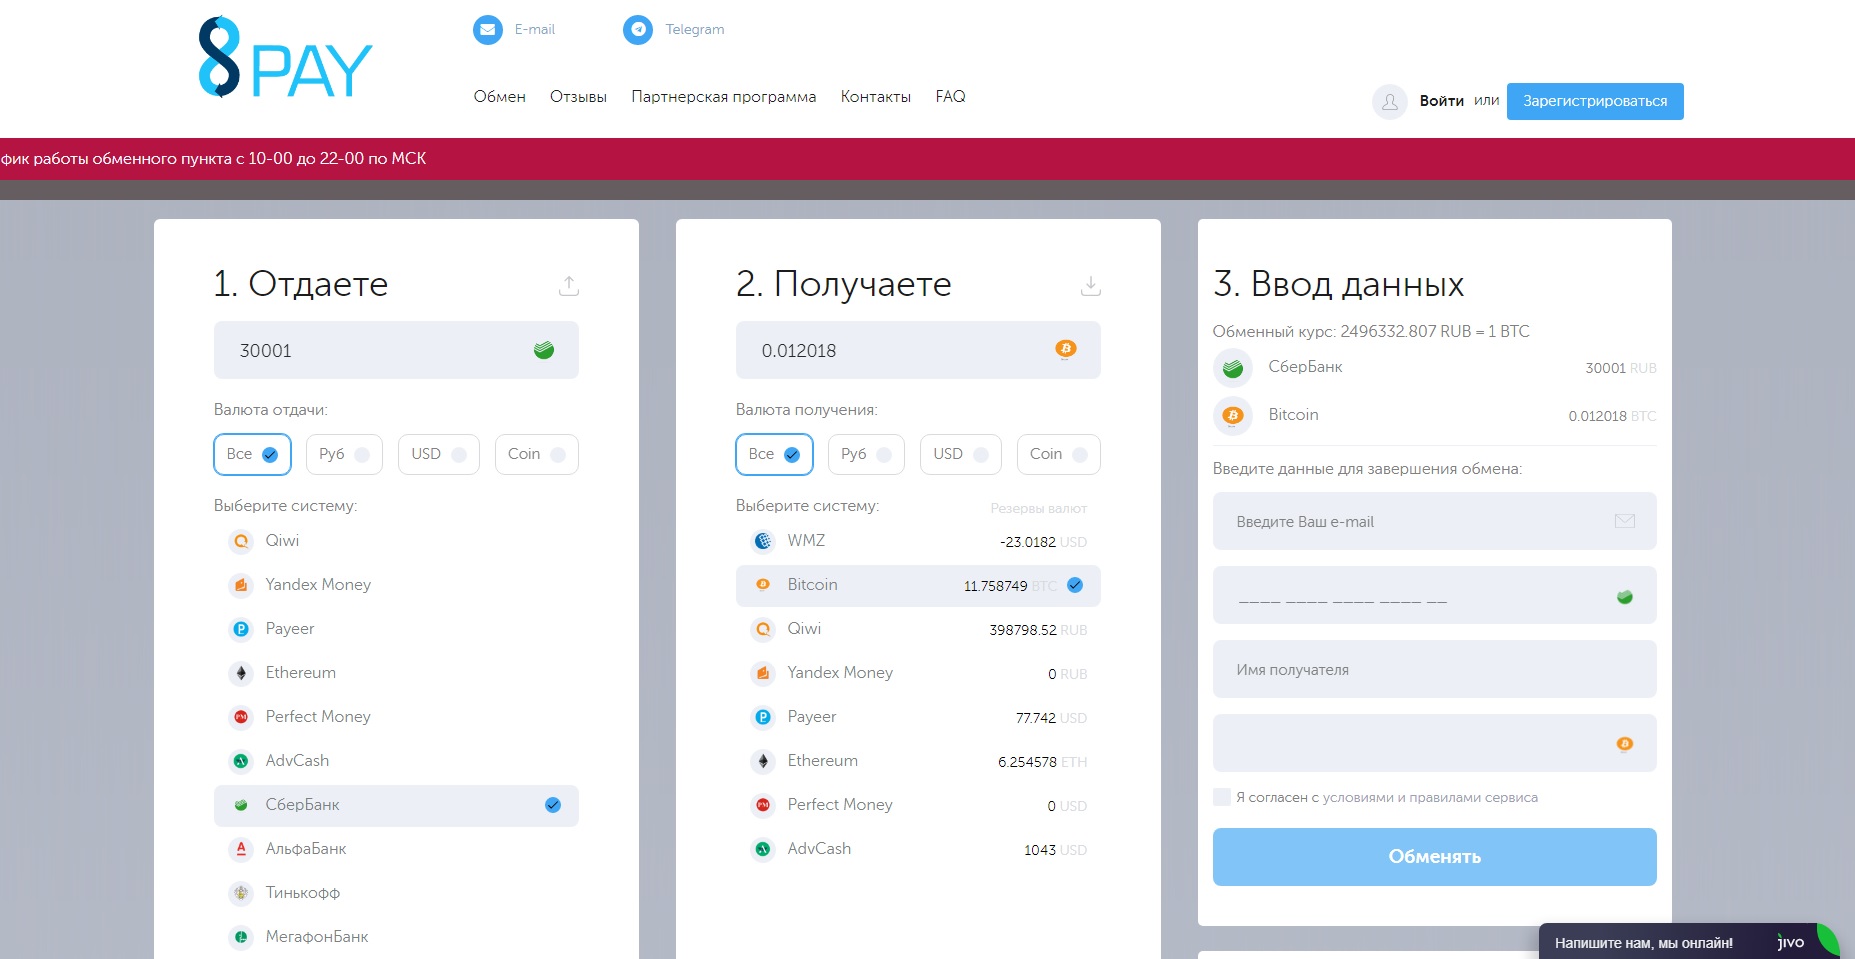
Task: Open the Telegram contact icon
Action: click(x=638, y=30)
